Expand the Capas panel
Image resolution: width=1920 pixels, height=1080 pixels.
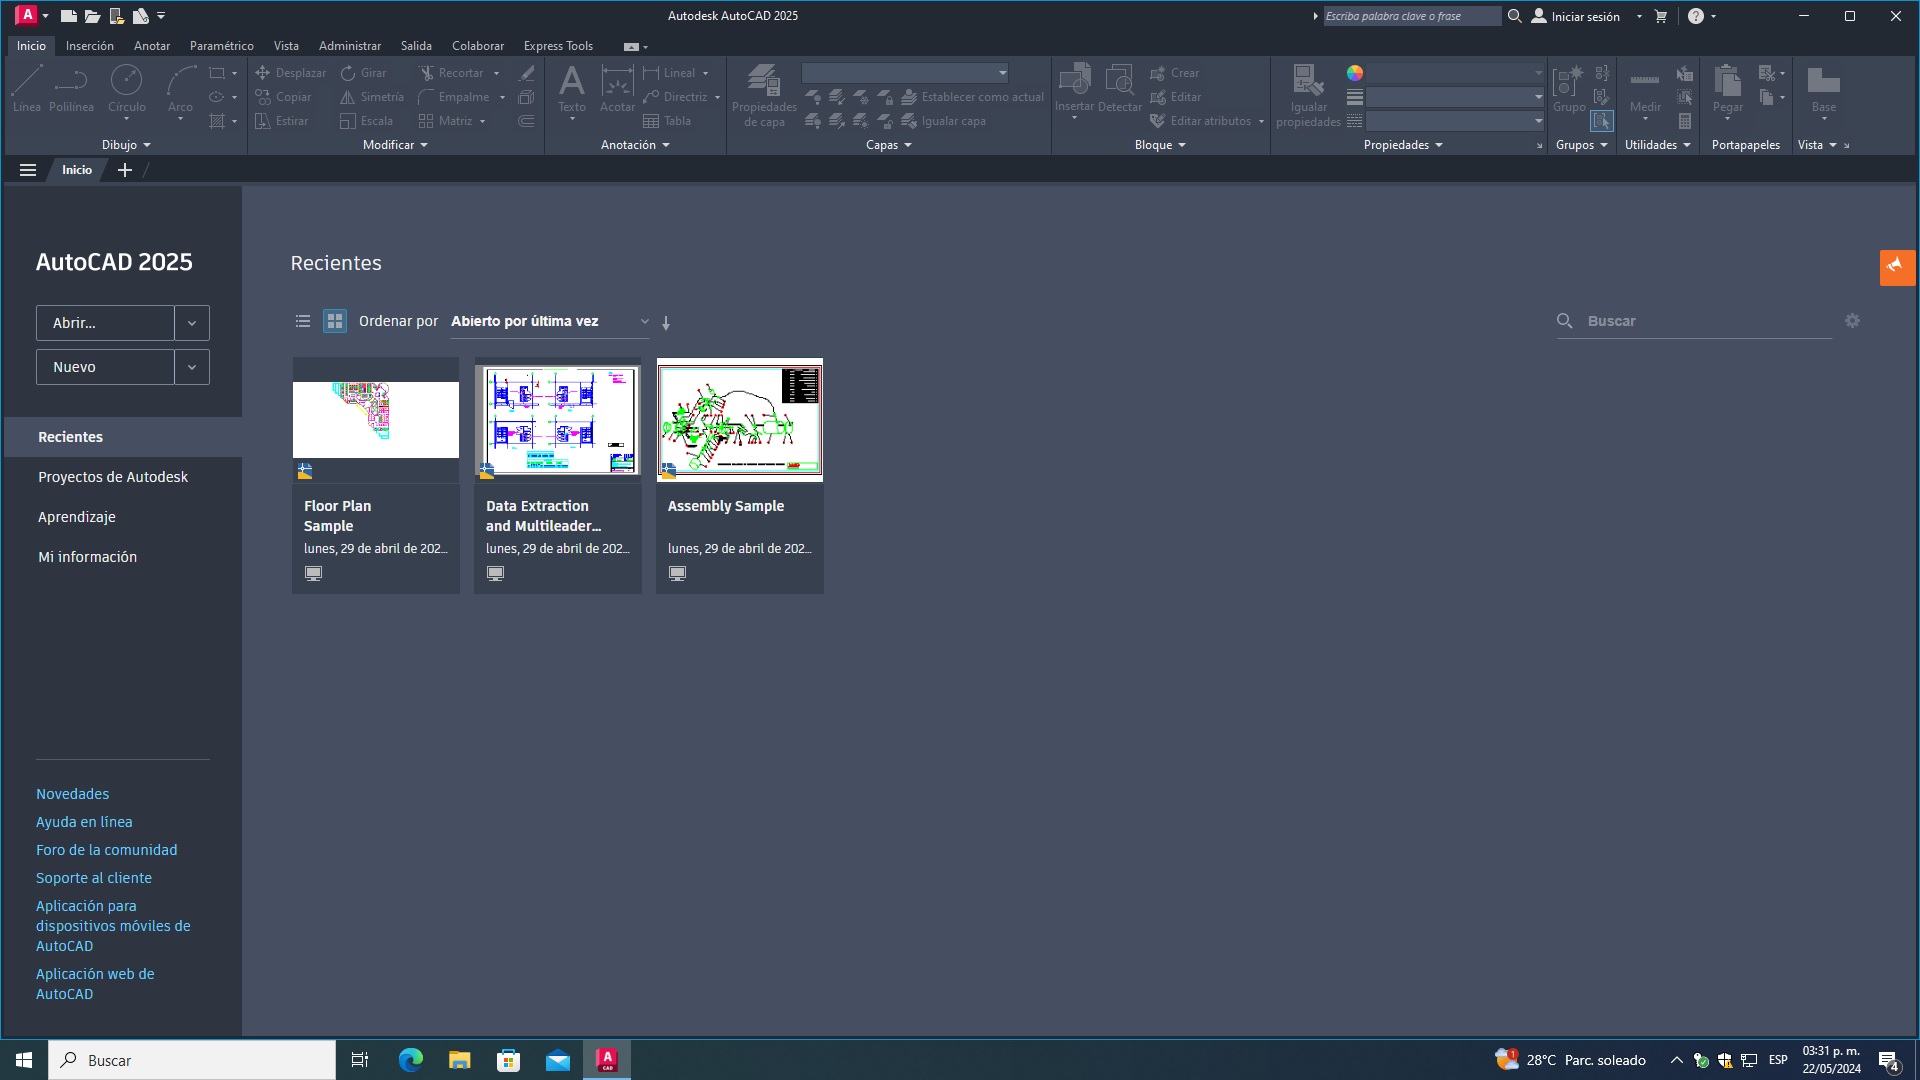coord(889,145)
